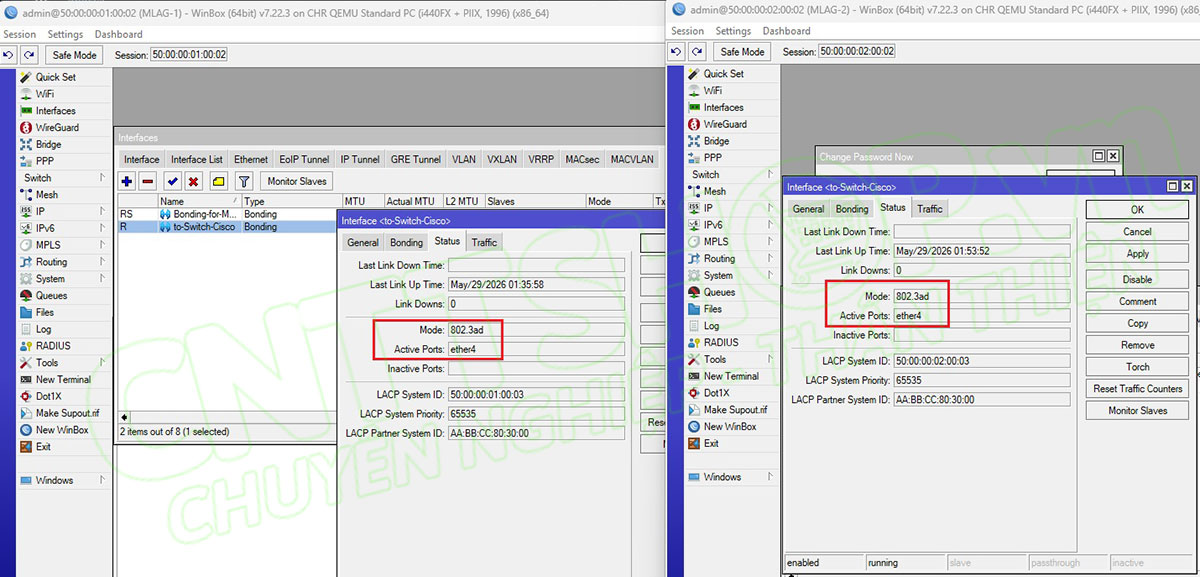1200x577 pixels.
Task: Open Settings menu in MLAG-2 window
Action: (x=733, y=31)
